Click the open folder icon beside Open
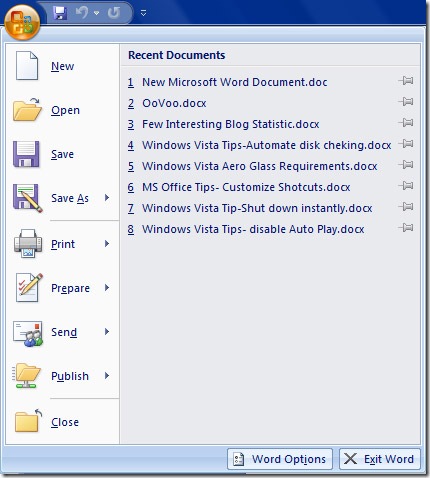The height and width of the screenshot is (478, 430). tap(27, 110)
